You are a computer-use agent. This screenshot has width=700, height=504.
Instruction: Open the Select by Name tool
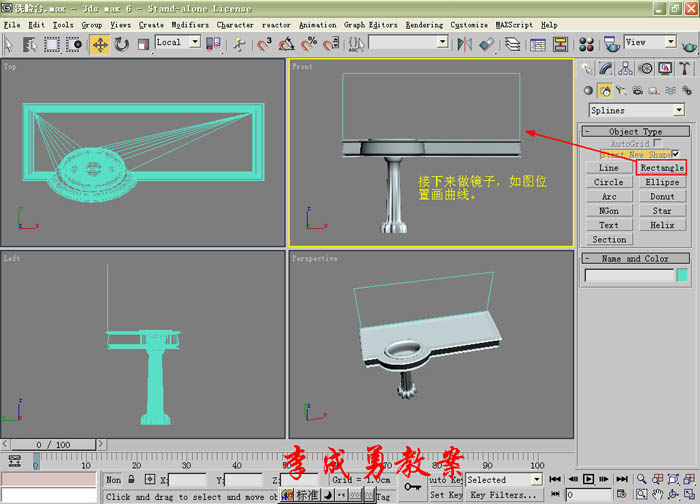[30, 44]
